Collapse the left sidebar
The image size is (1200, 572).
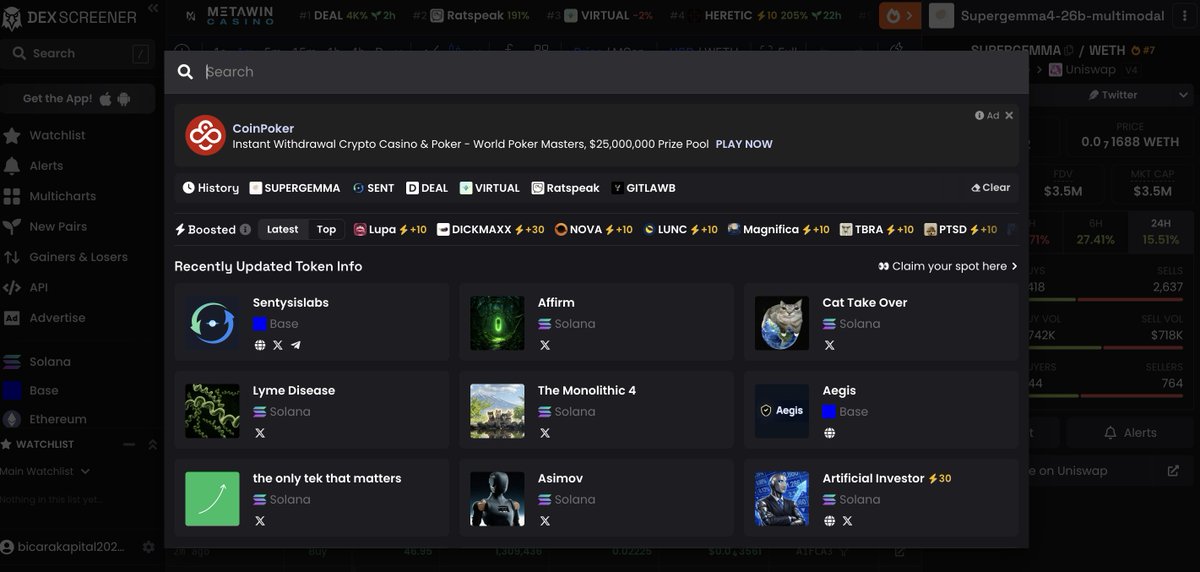click(x=153, y=8)
